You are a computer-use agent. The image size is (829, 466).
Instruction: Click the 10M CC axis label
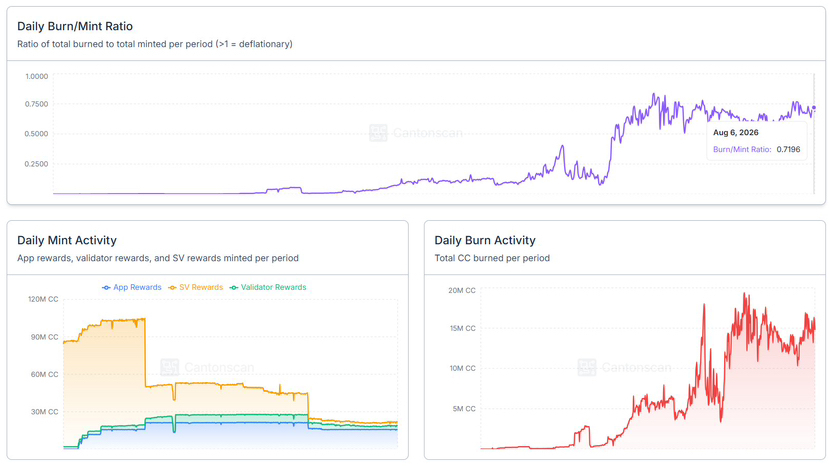click(463, 368)
